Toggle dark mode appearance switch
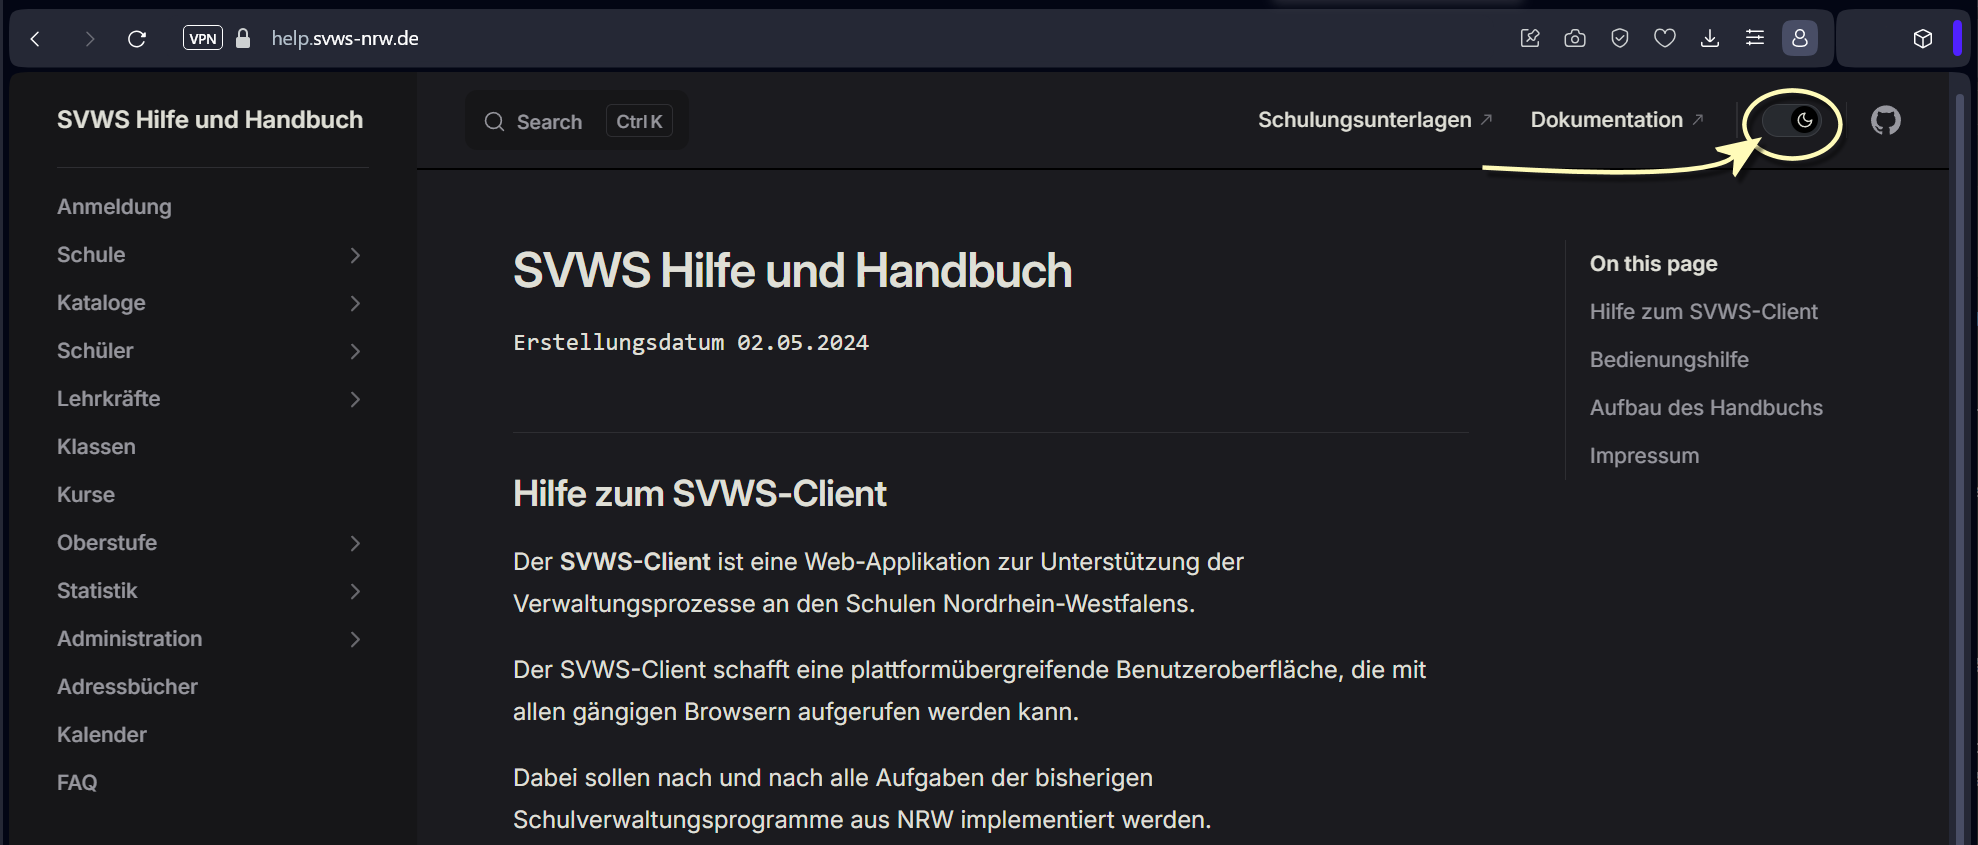This screenshot has height=845, width=1978. point(1791,121)
